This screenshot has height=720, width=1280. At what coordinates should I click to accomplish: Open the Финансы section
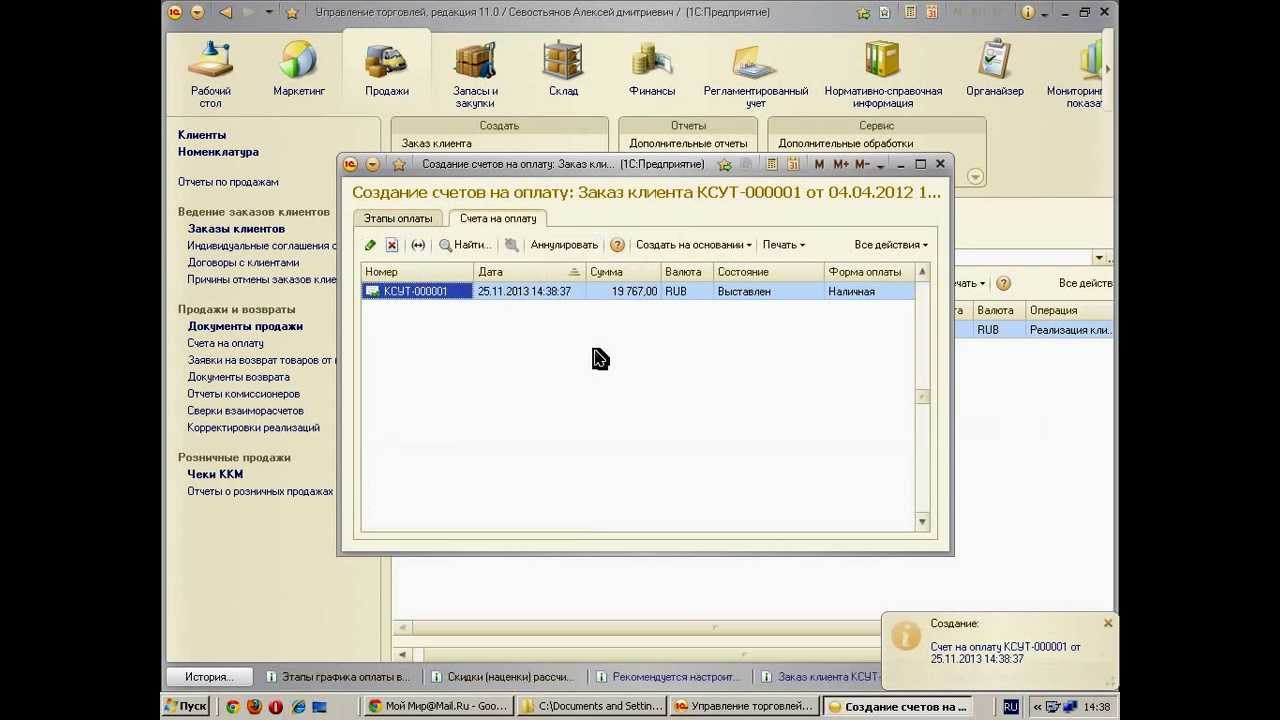(651, 68)
